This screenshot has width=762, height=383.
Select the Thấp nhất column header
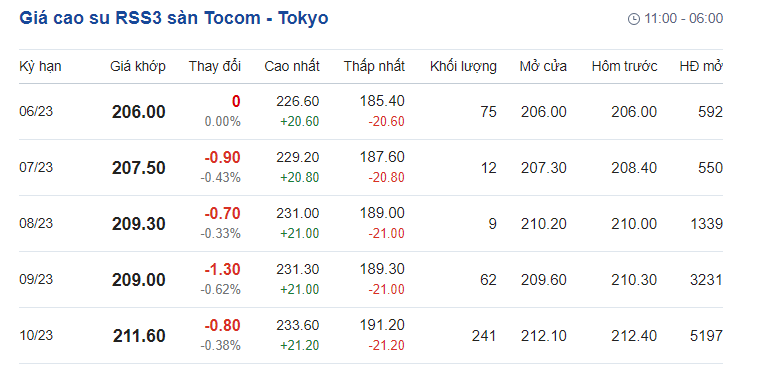tap(374, 66)
